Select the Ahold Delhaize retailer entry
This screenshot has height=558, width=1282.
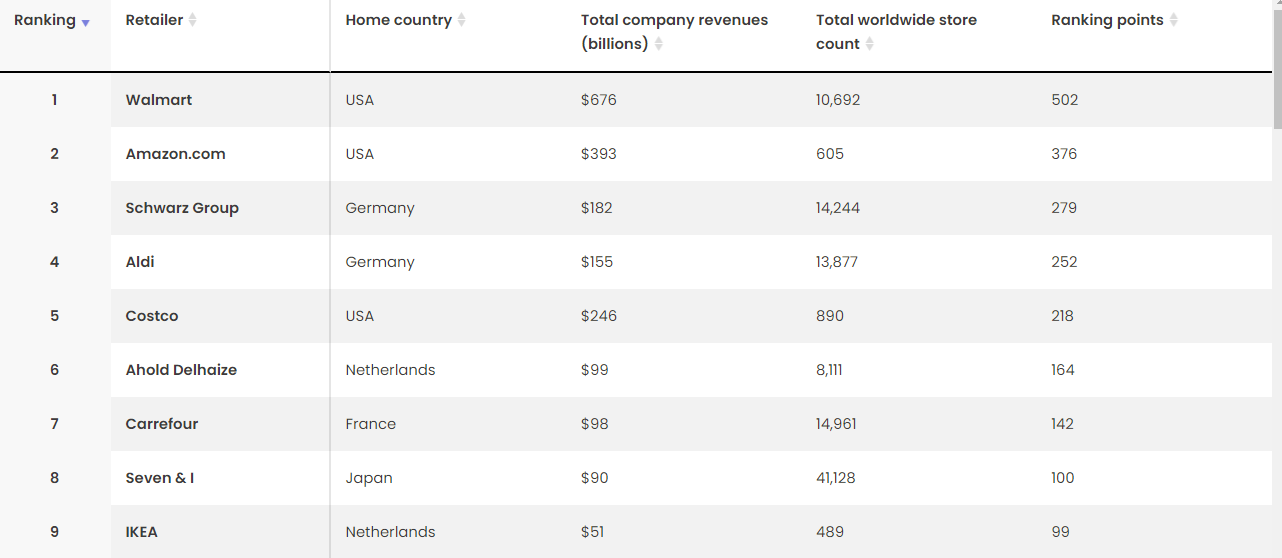click(x=181, y=370)
